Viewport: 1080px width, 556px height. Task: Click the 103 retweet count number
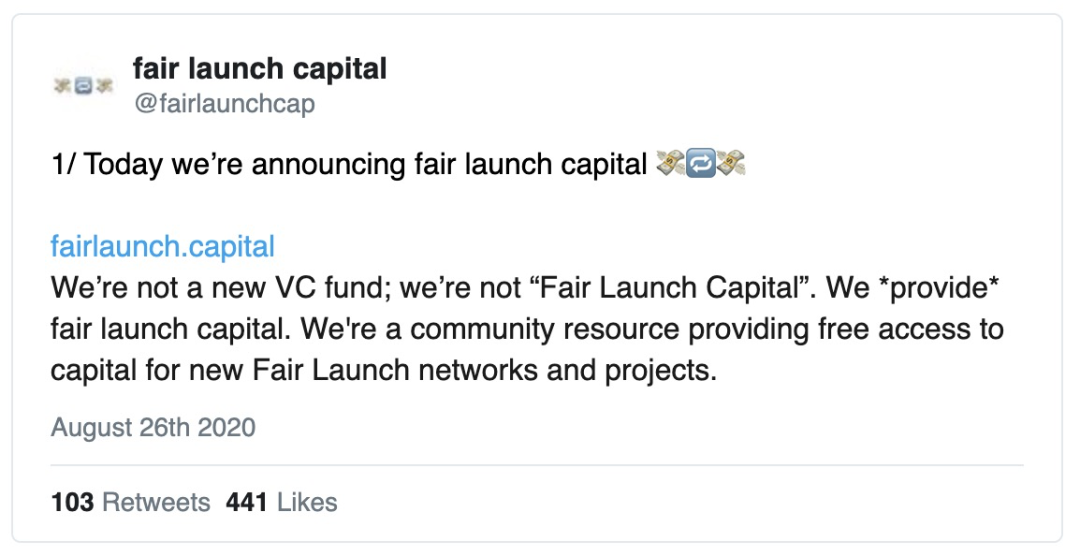tap(72, 502)
